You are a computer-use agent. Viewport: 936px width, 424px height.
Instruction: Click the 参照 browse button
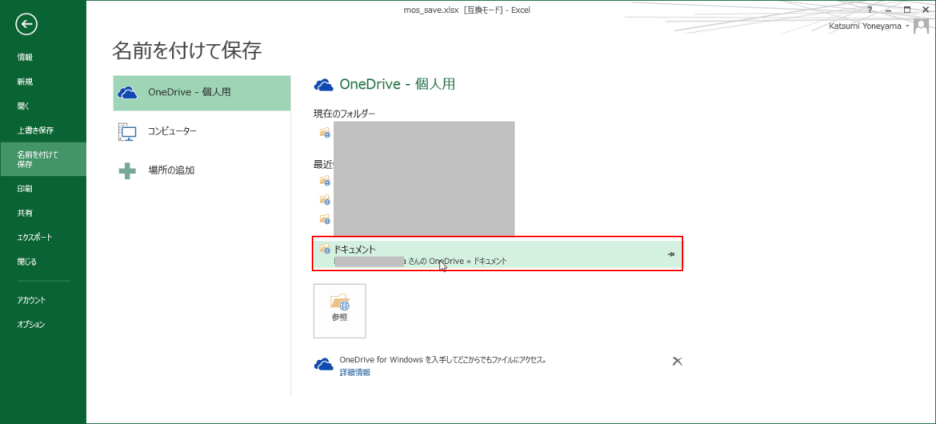tap(340, 311)
